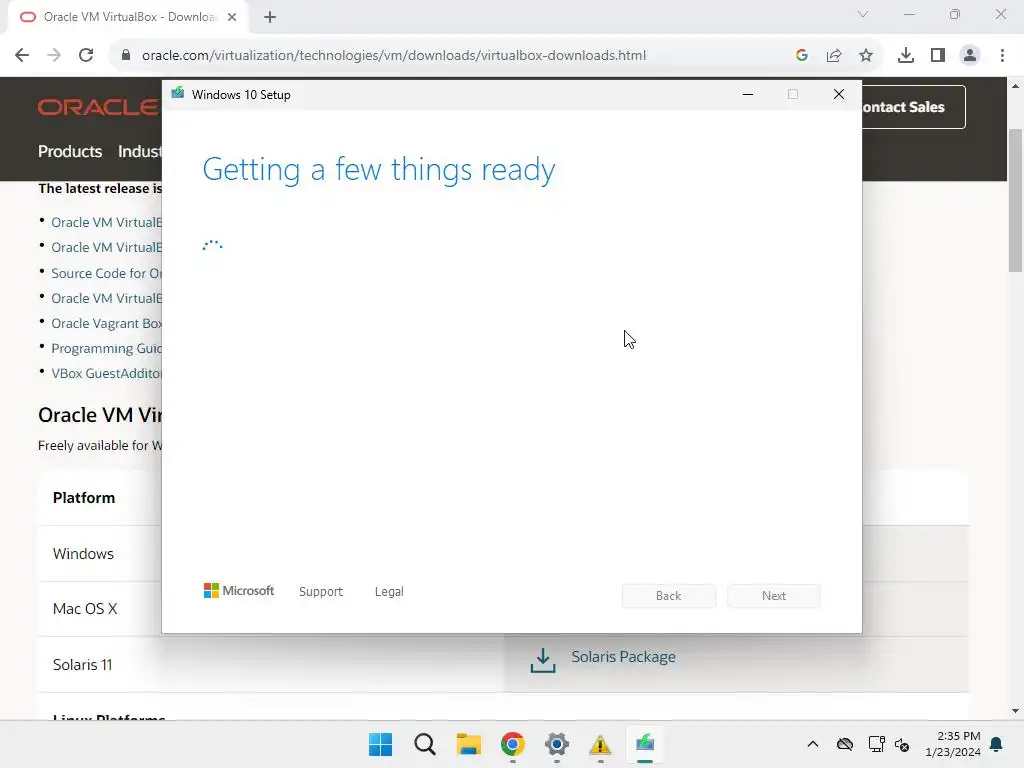Screen dimensions: 1024x768
Task: Switch to the Oracle VM VirtualBox tab
Action: tap(129, 17)
